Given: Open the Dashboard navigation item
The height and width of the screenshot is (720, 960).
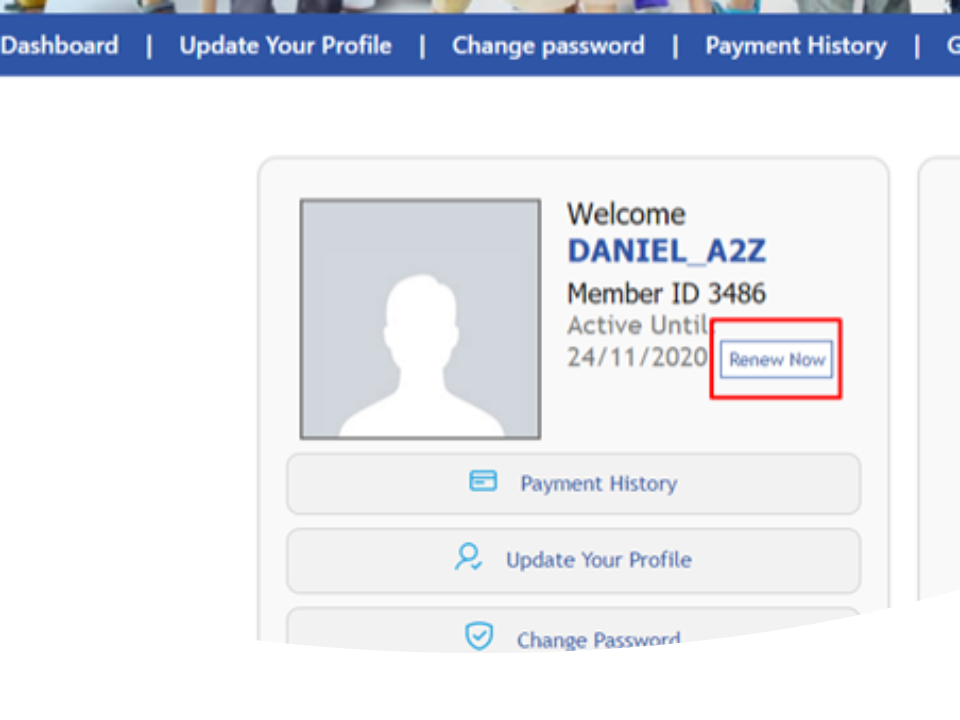Looking at the screenshot, I should coord(59,46).
